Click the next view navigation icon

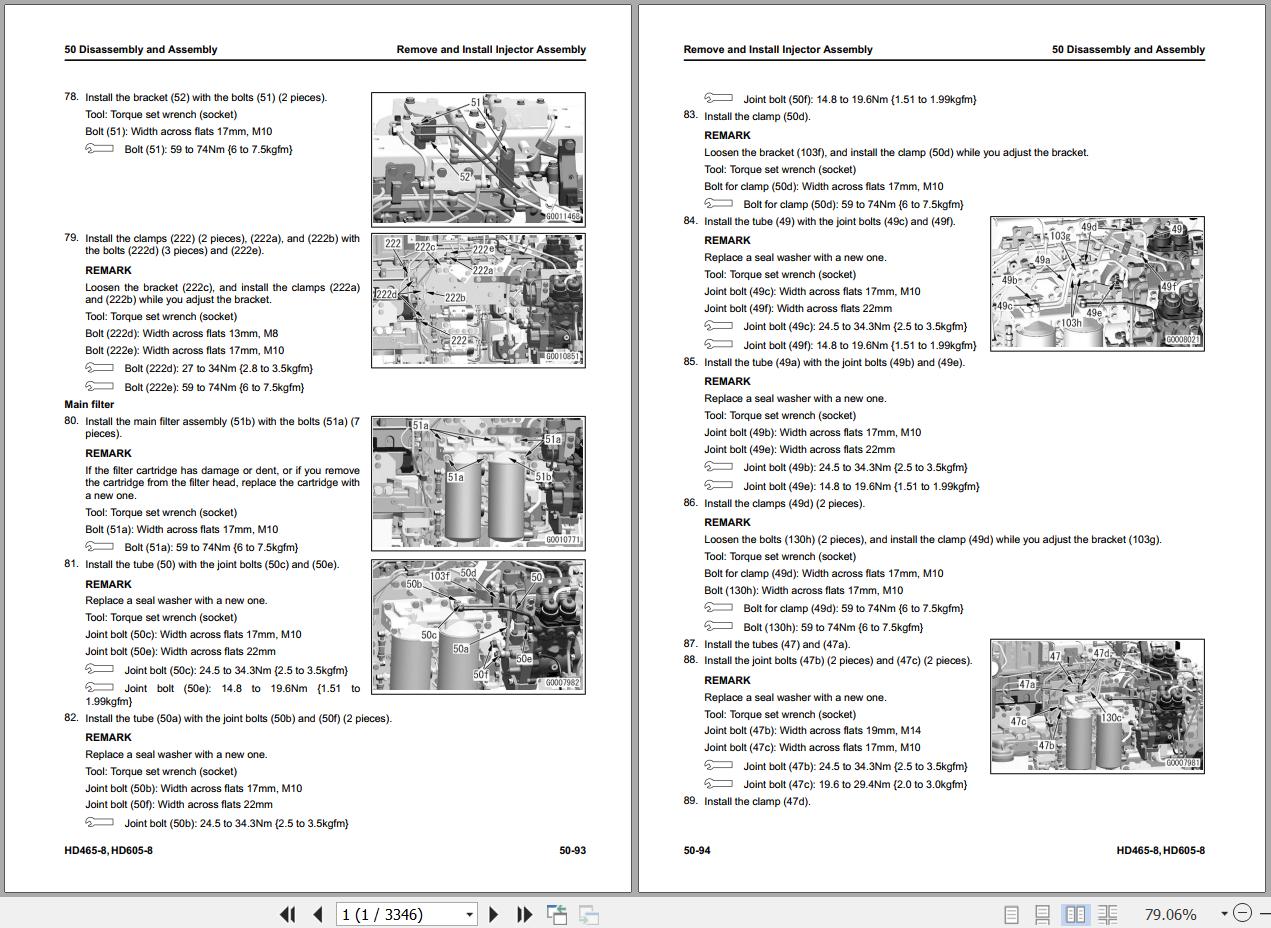589,914
